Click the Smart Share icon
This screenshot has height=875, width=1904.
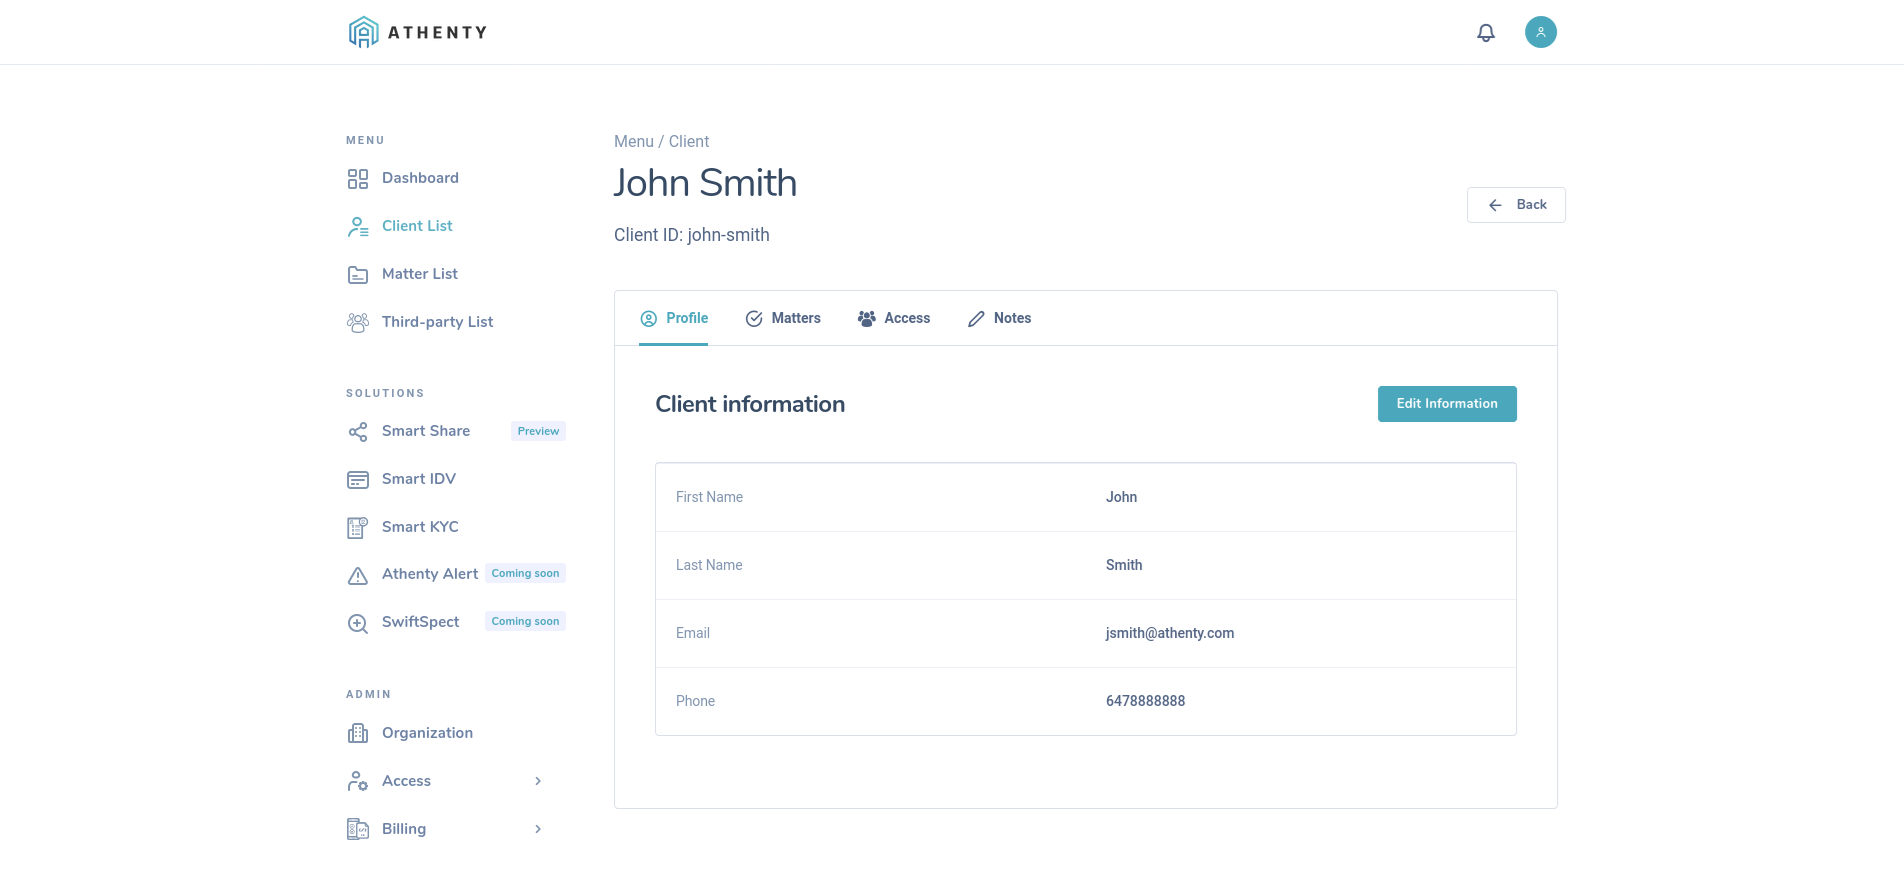358,431
